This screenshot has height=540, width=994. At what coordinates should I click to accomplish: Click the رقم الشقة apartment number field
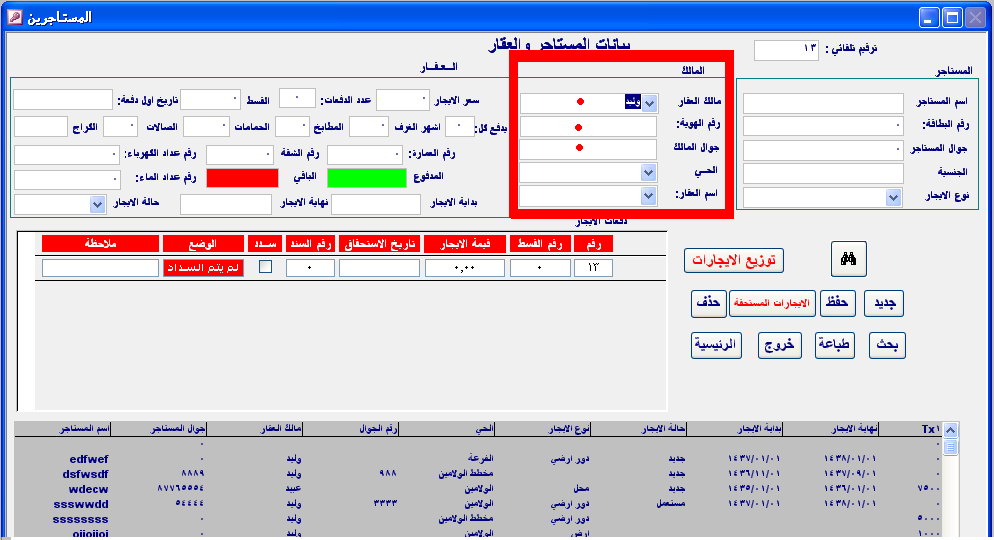click(240, 155)
